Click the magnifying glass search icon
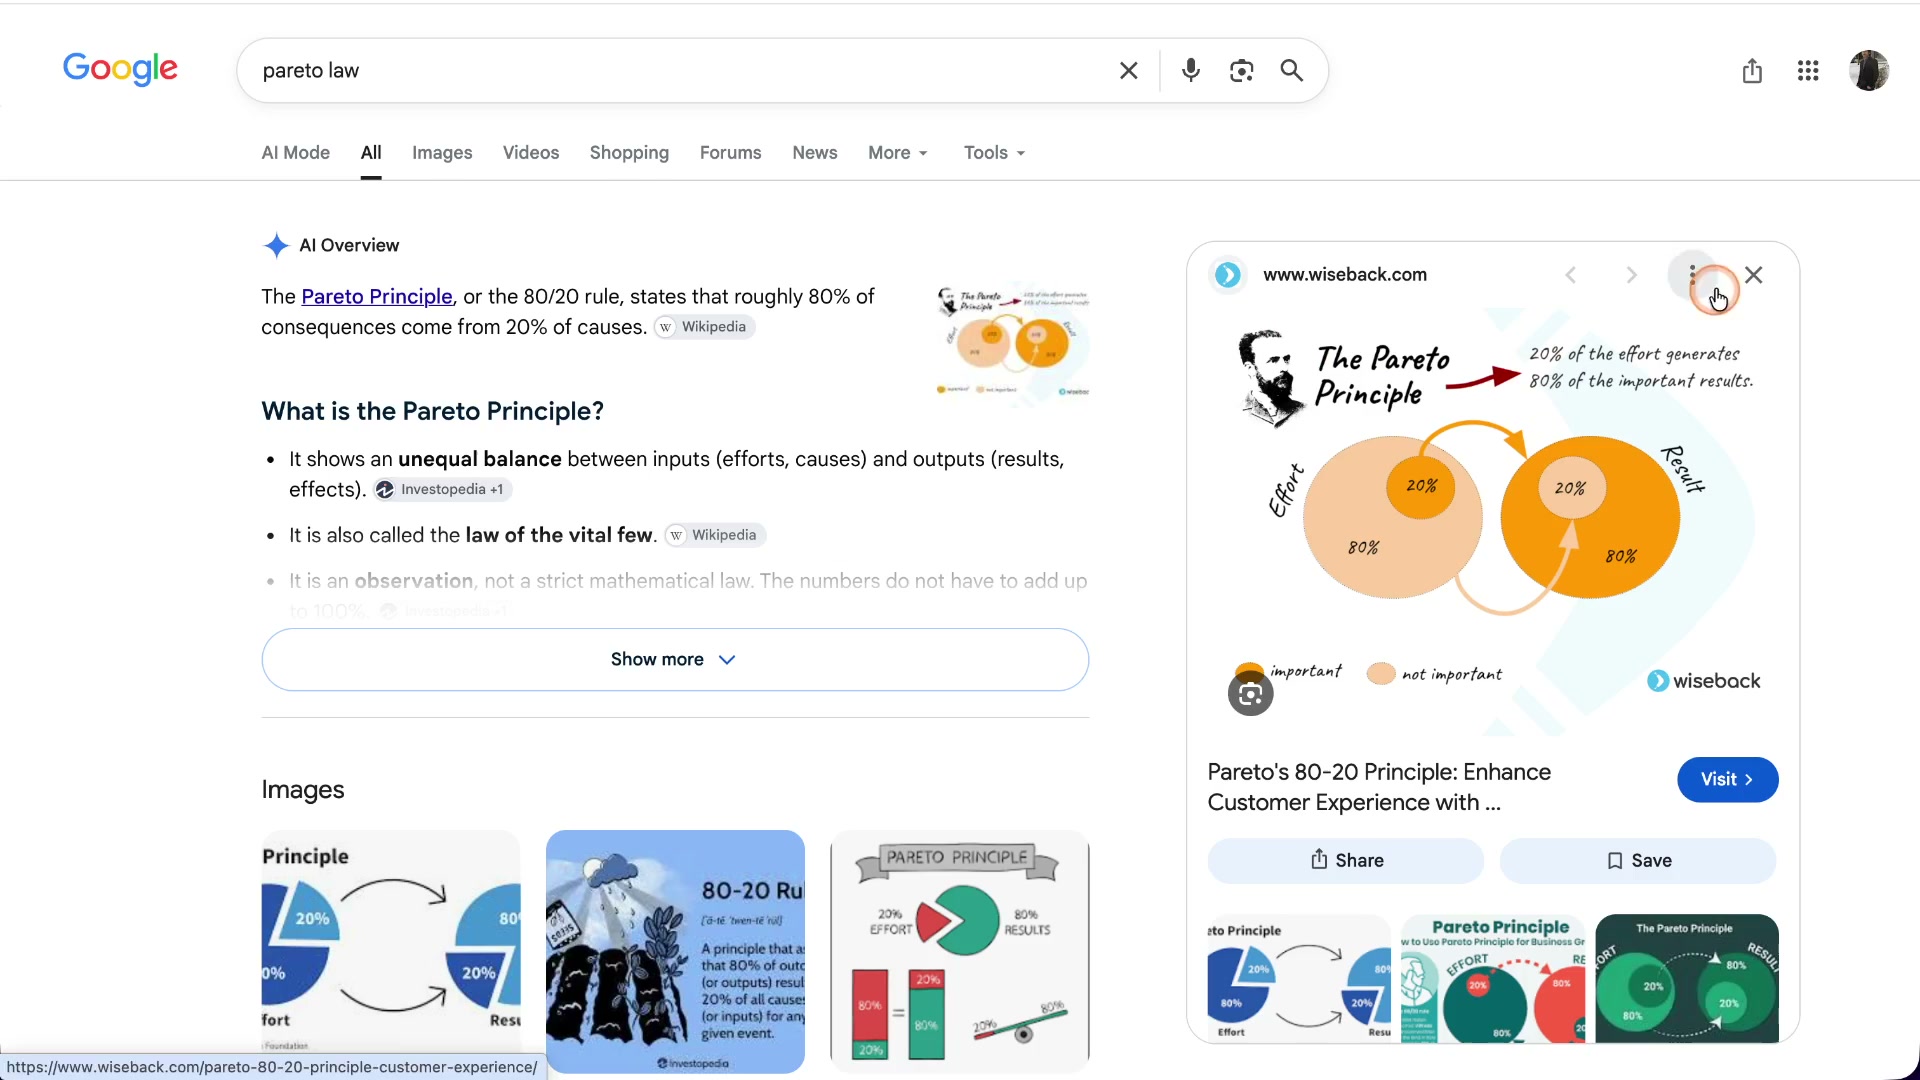 (1292, 71)
